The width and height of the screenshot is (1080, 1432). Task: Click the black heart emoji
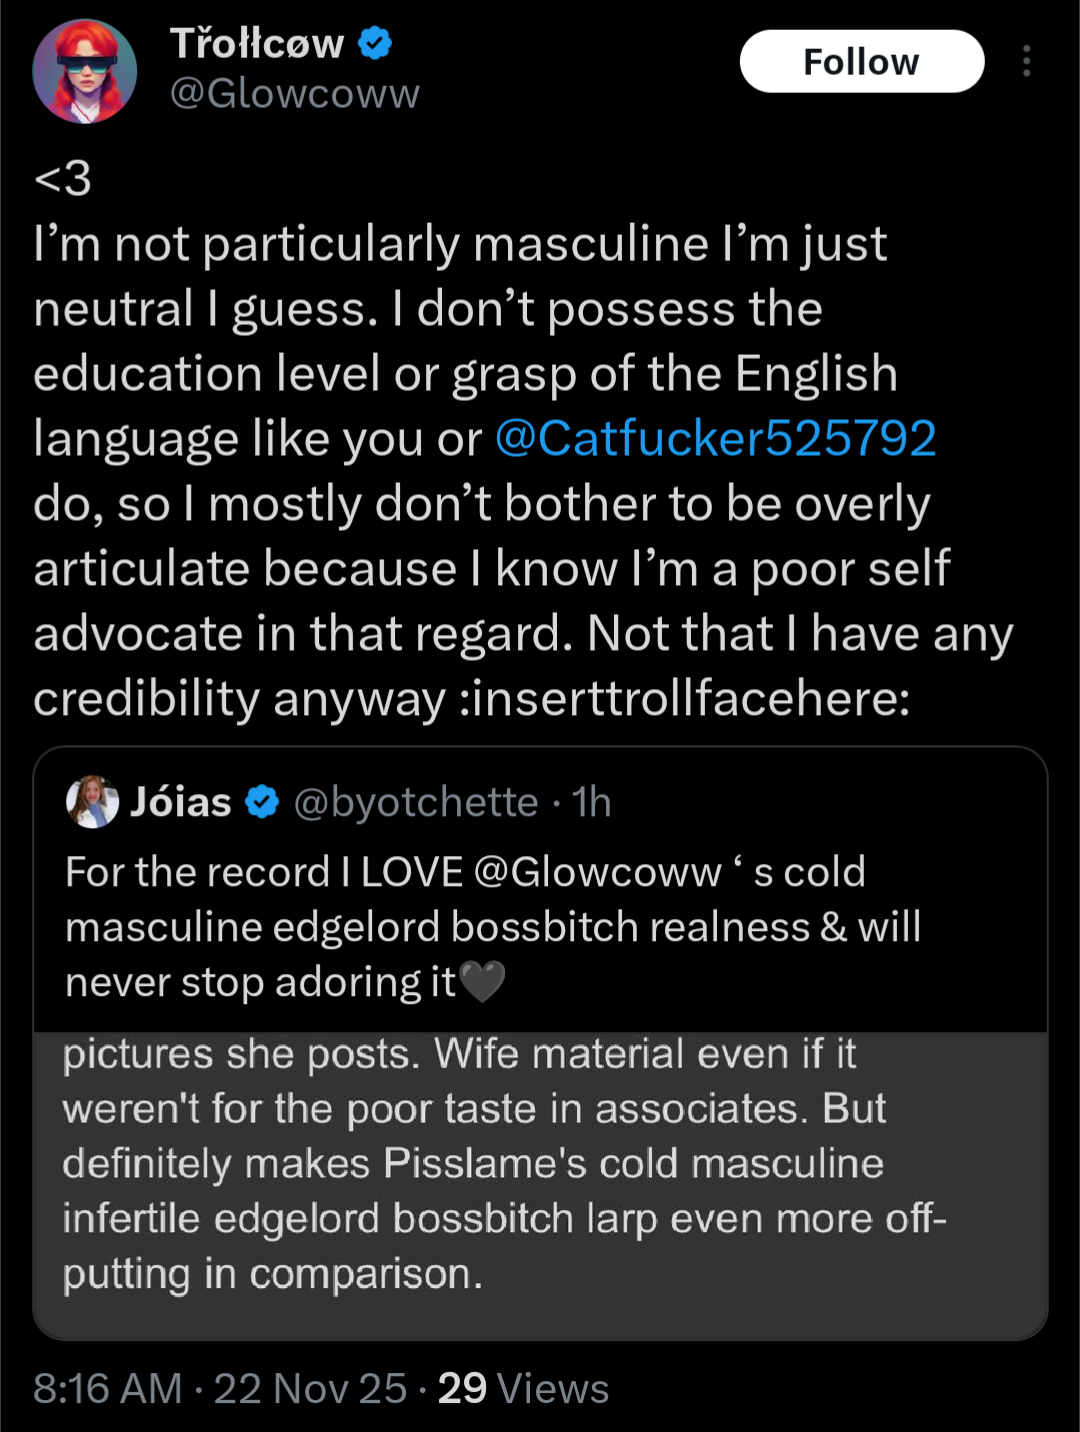tap(482, 982)
